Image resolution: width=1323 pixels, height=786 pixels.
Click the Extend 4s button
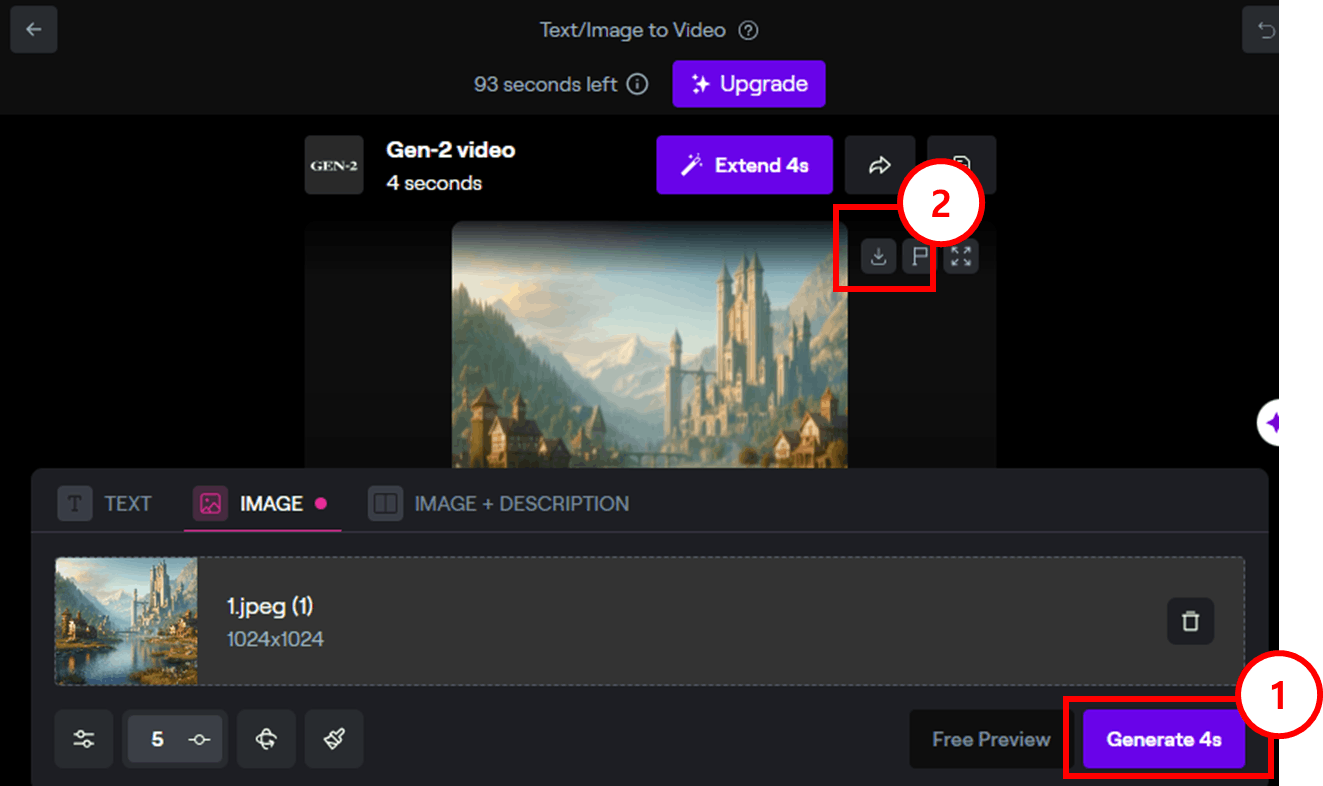click(744, 165)
